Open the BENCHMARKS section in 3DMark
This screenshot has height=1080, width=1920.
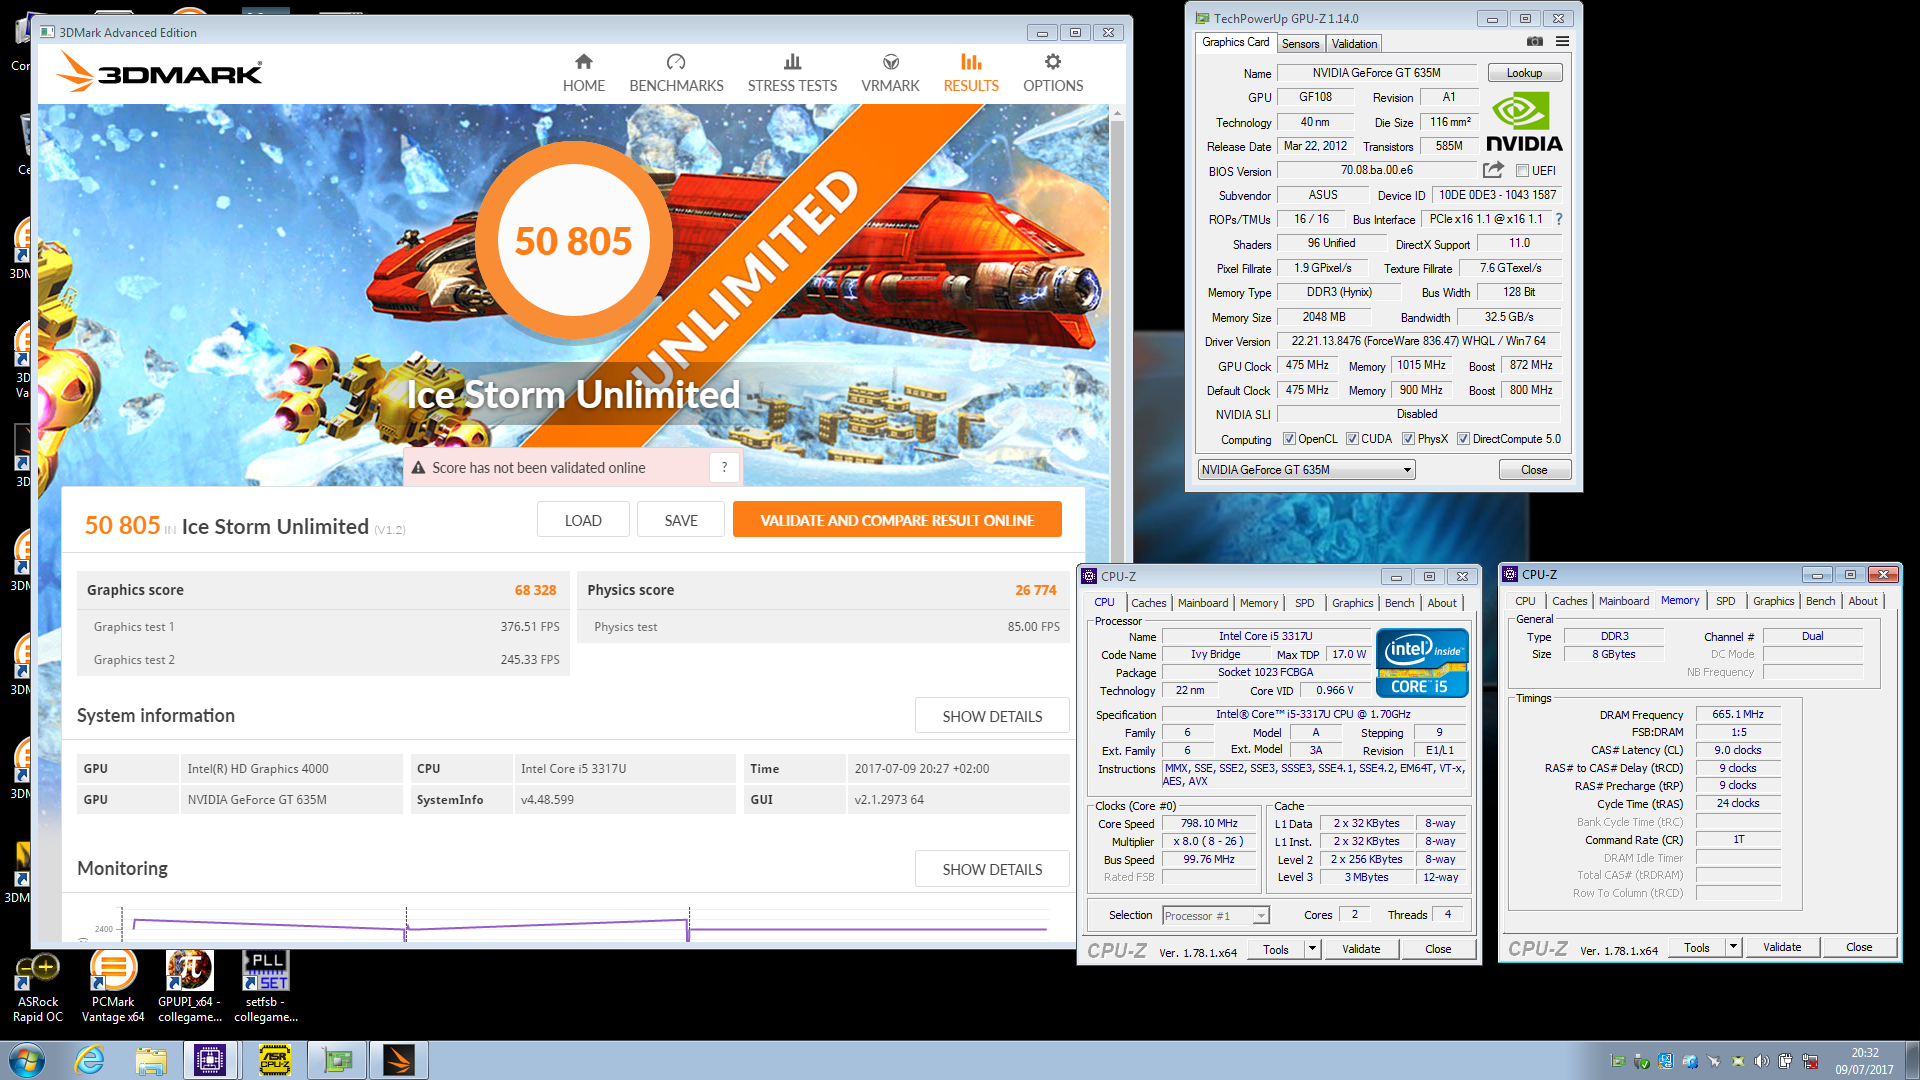pos(676,73)
